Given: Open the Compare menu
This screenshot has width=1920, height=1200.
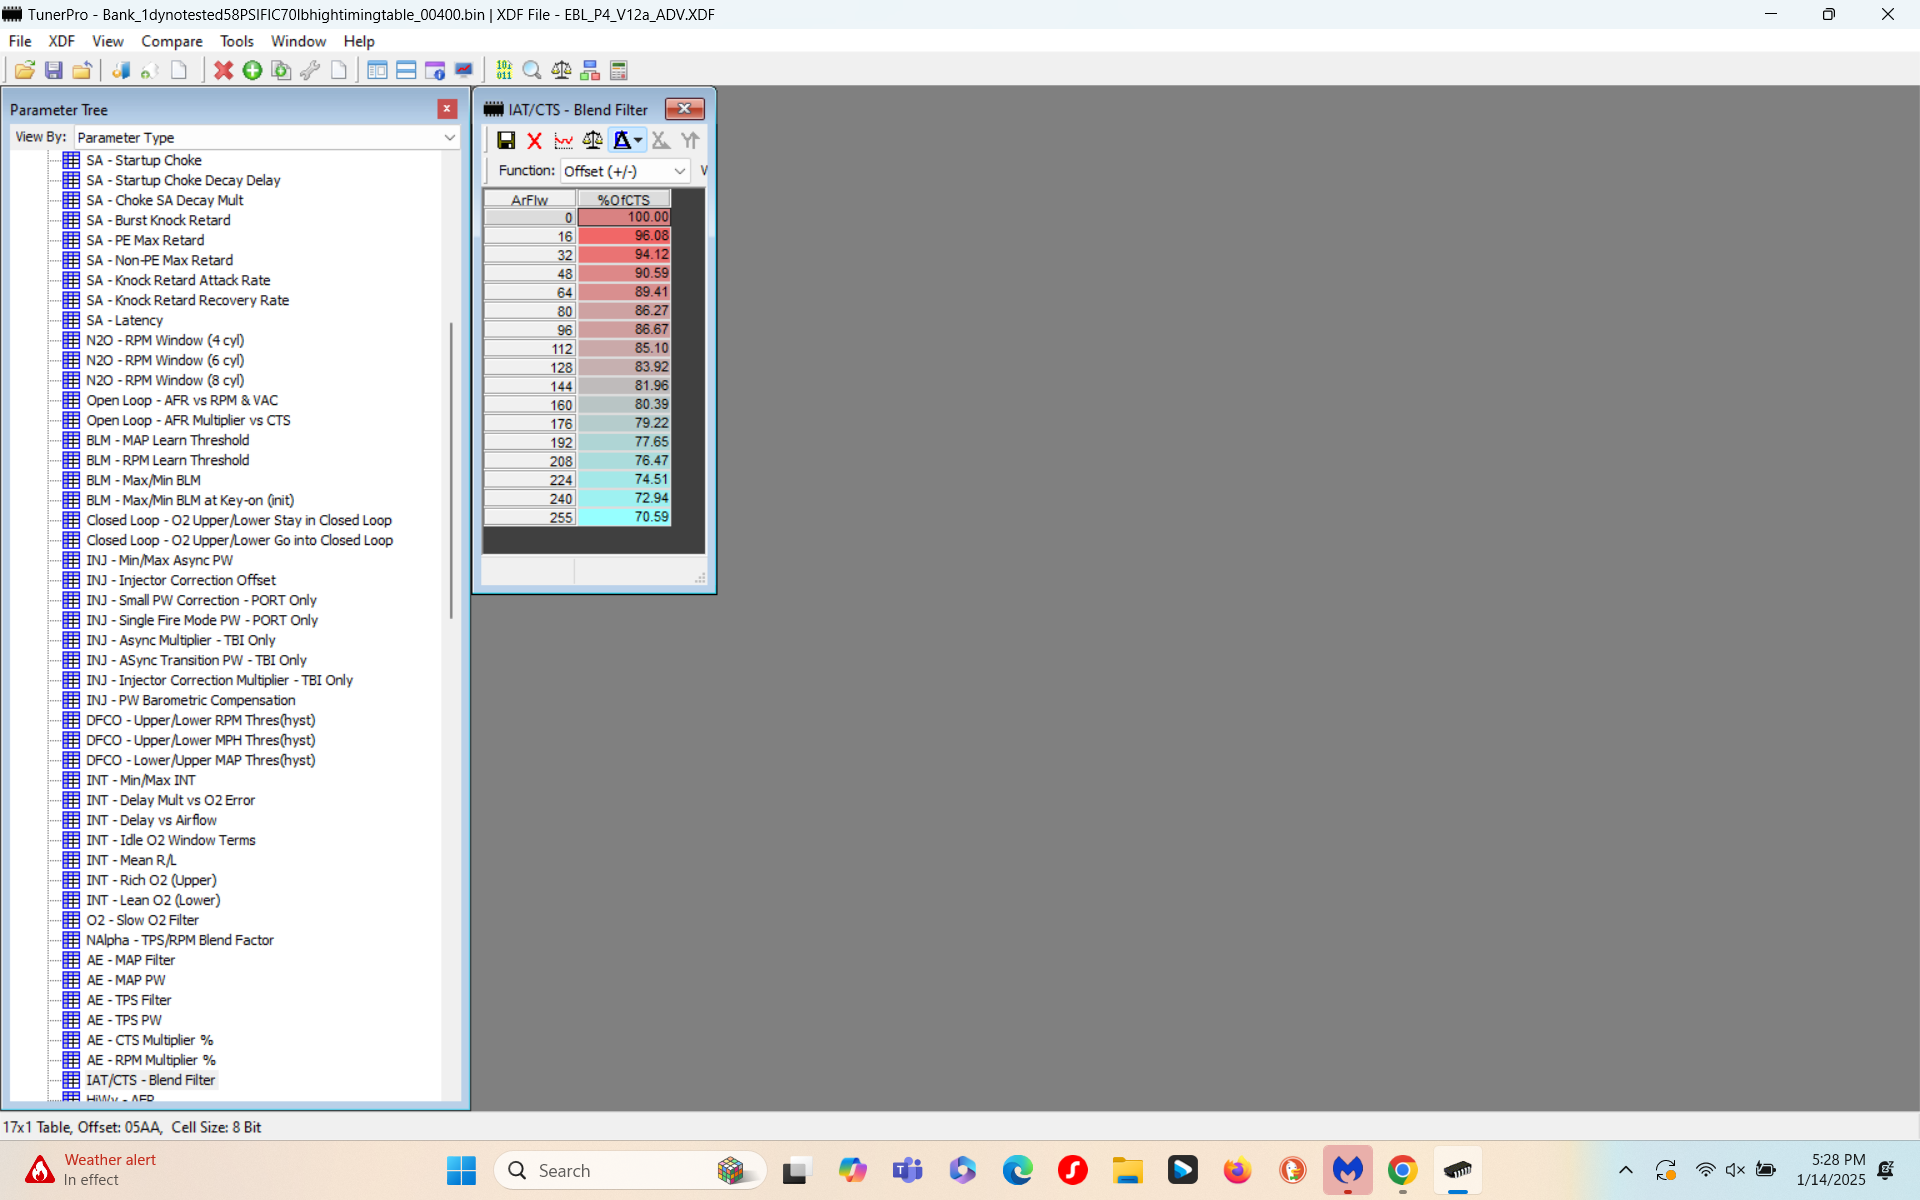Looking at the screenshot, I should point(171,41).
